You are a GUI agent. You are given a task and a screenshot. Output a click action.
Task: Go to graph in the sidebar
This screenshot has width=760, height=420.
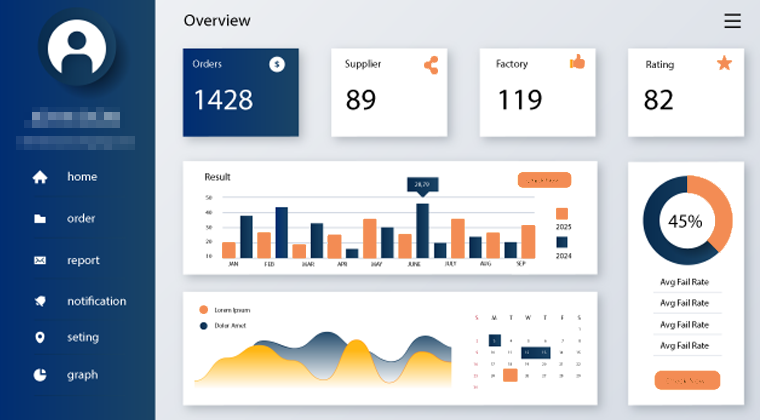click(82, 375)
